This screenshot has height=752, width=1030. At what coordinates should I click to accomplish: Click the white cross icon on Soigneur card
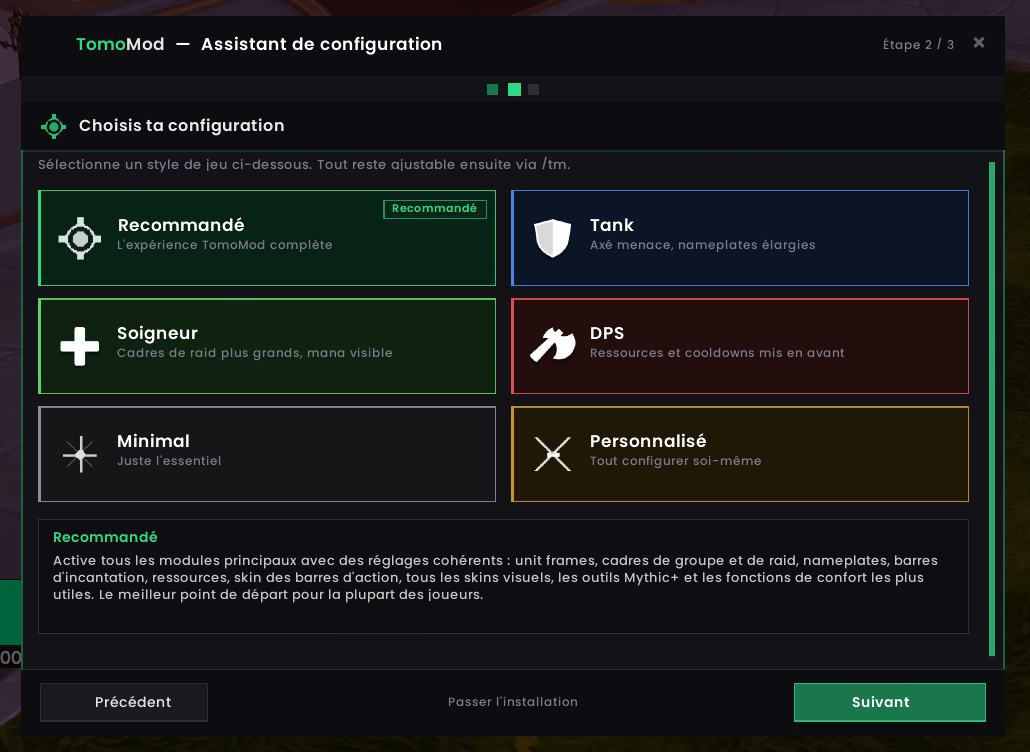[79, 346]
